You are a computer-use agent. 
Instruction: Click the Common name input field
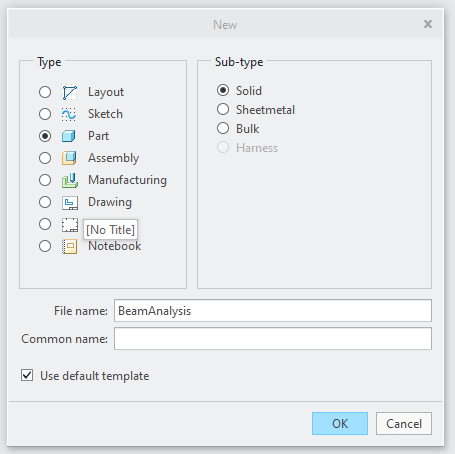tap(273, 339)
